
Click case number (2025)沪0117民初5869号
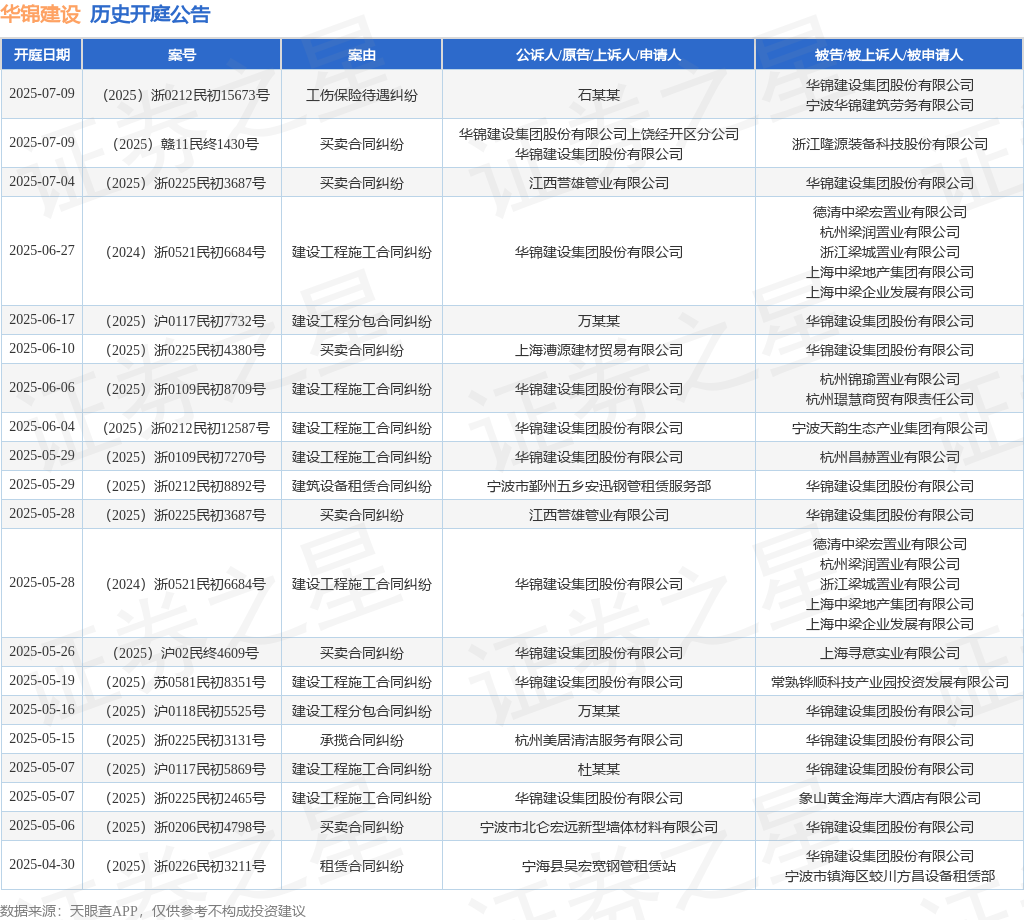tap(185, 770)
